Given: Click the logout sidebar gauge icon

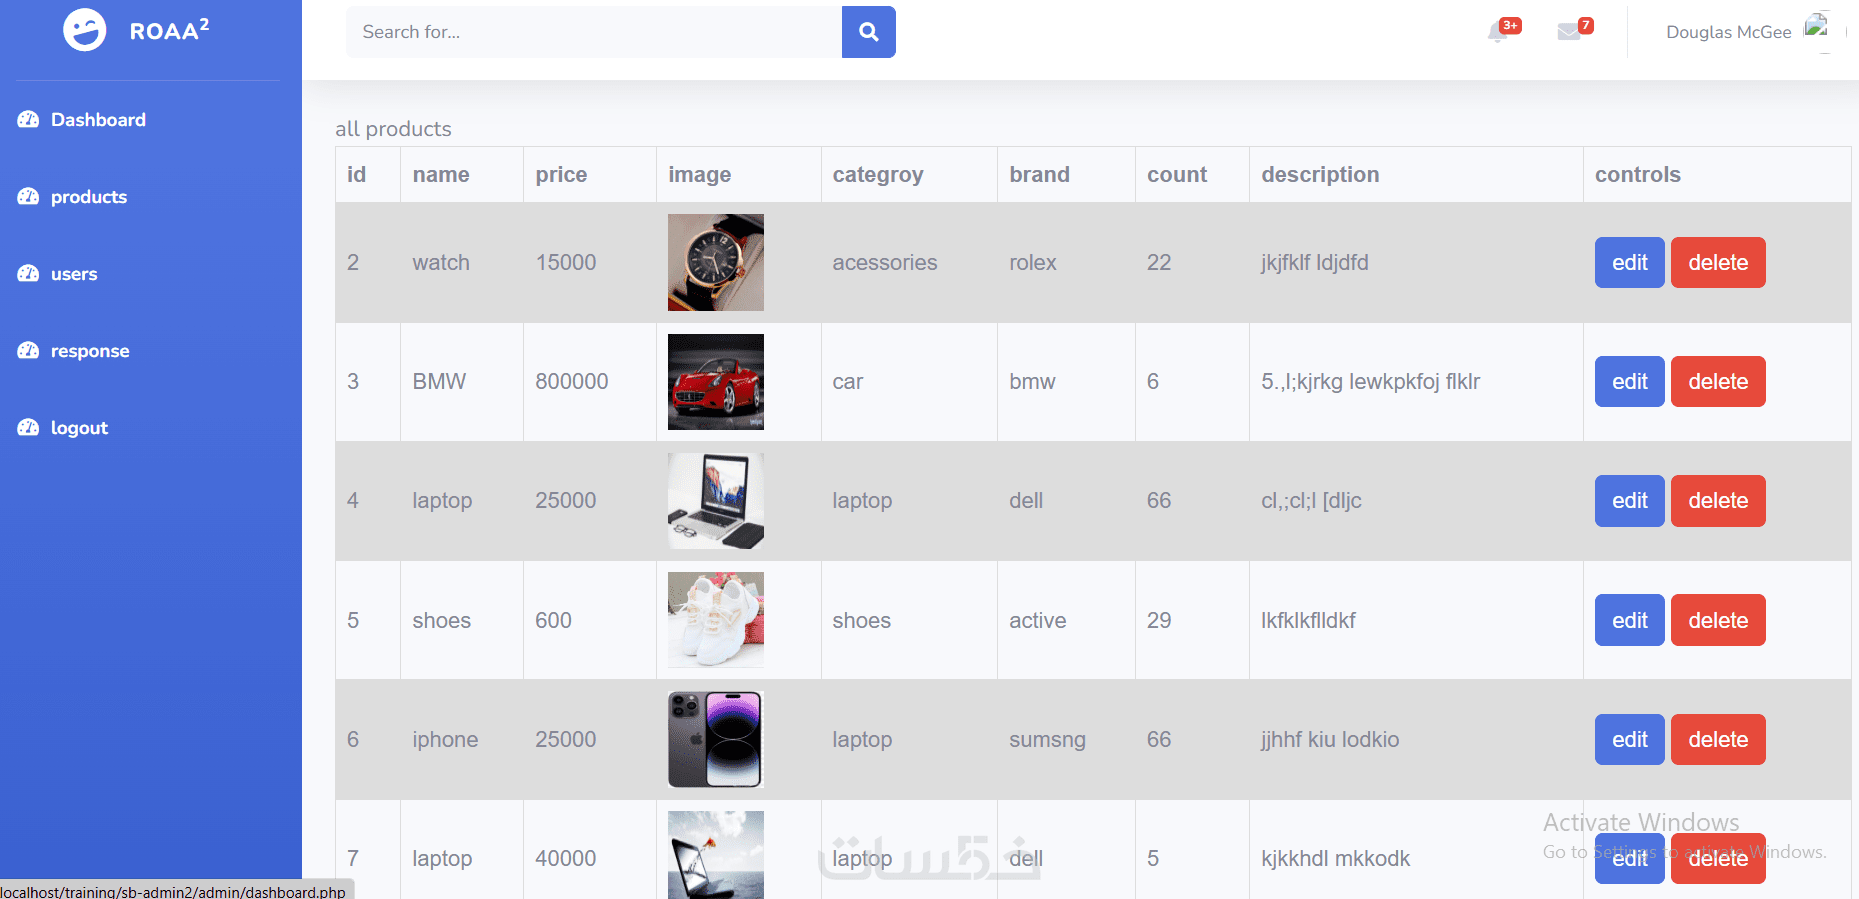Looking at the screenshot, I should click(28, 428).
